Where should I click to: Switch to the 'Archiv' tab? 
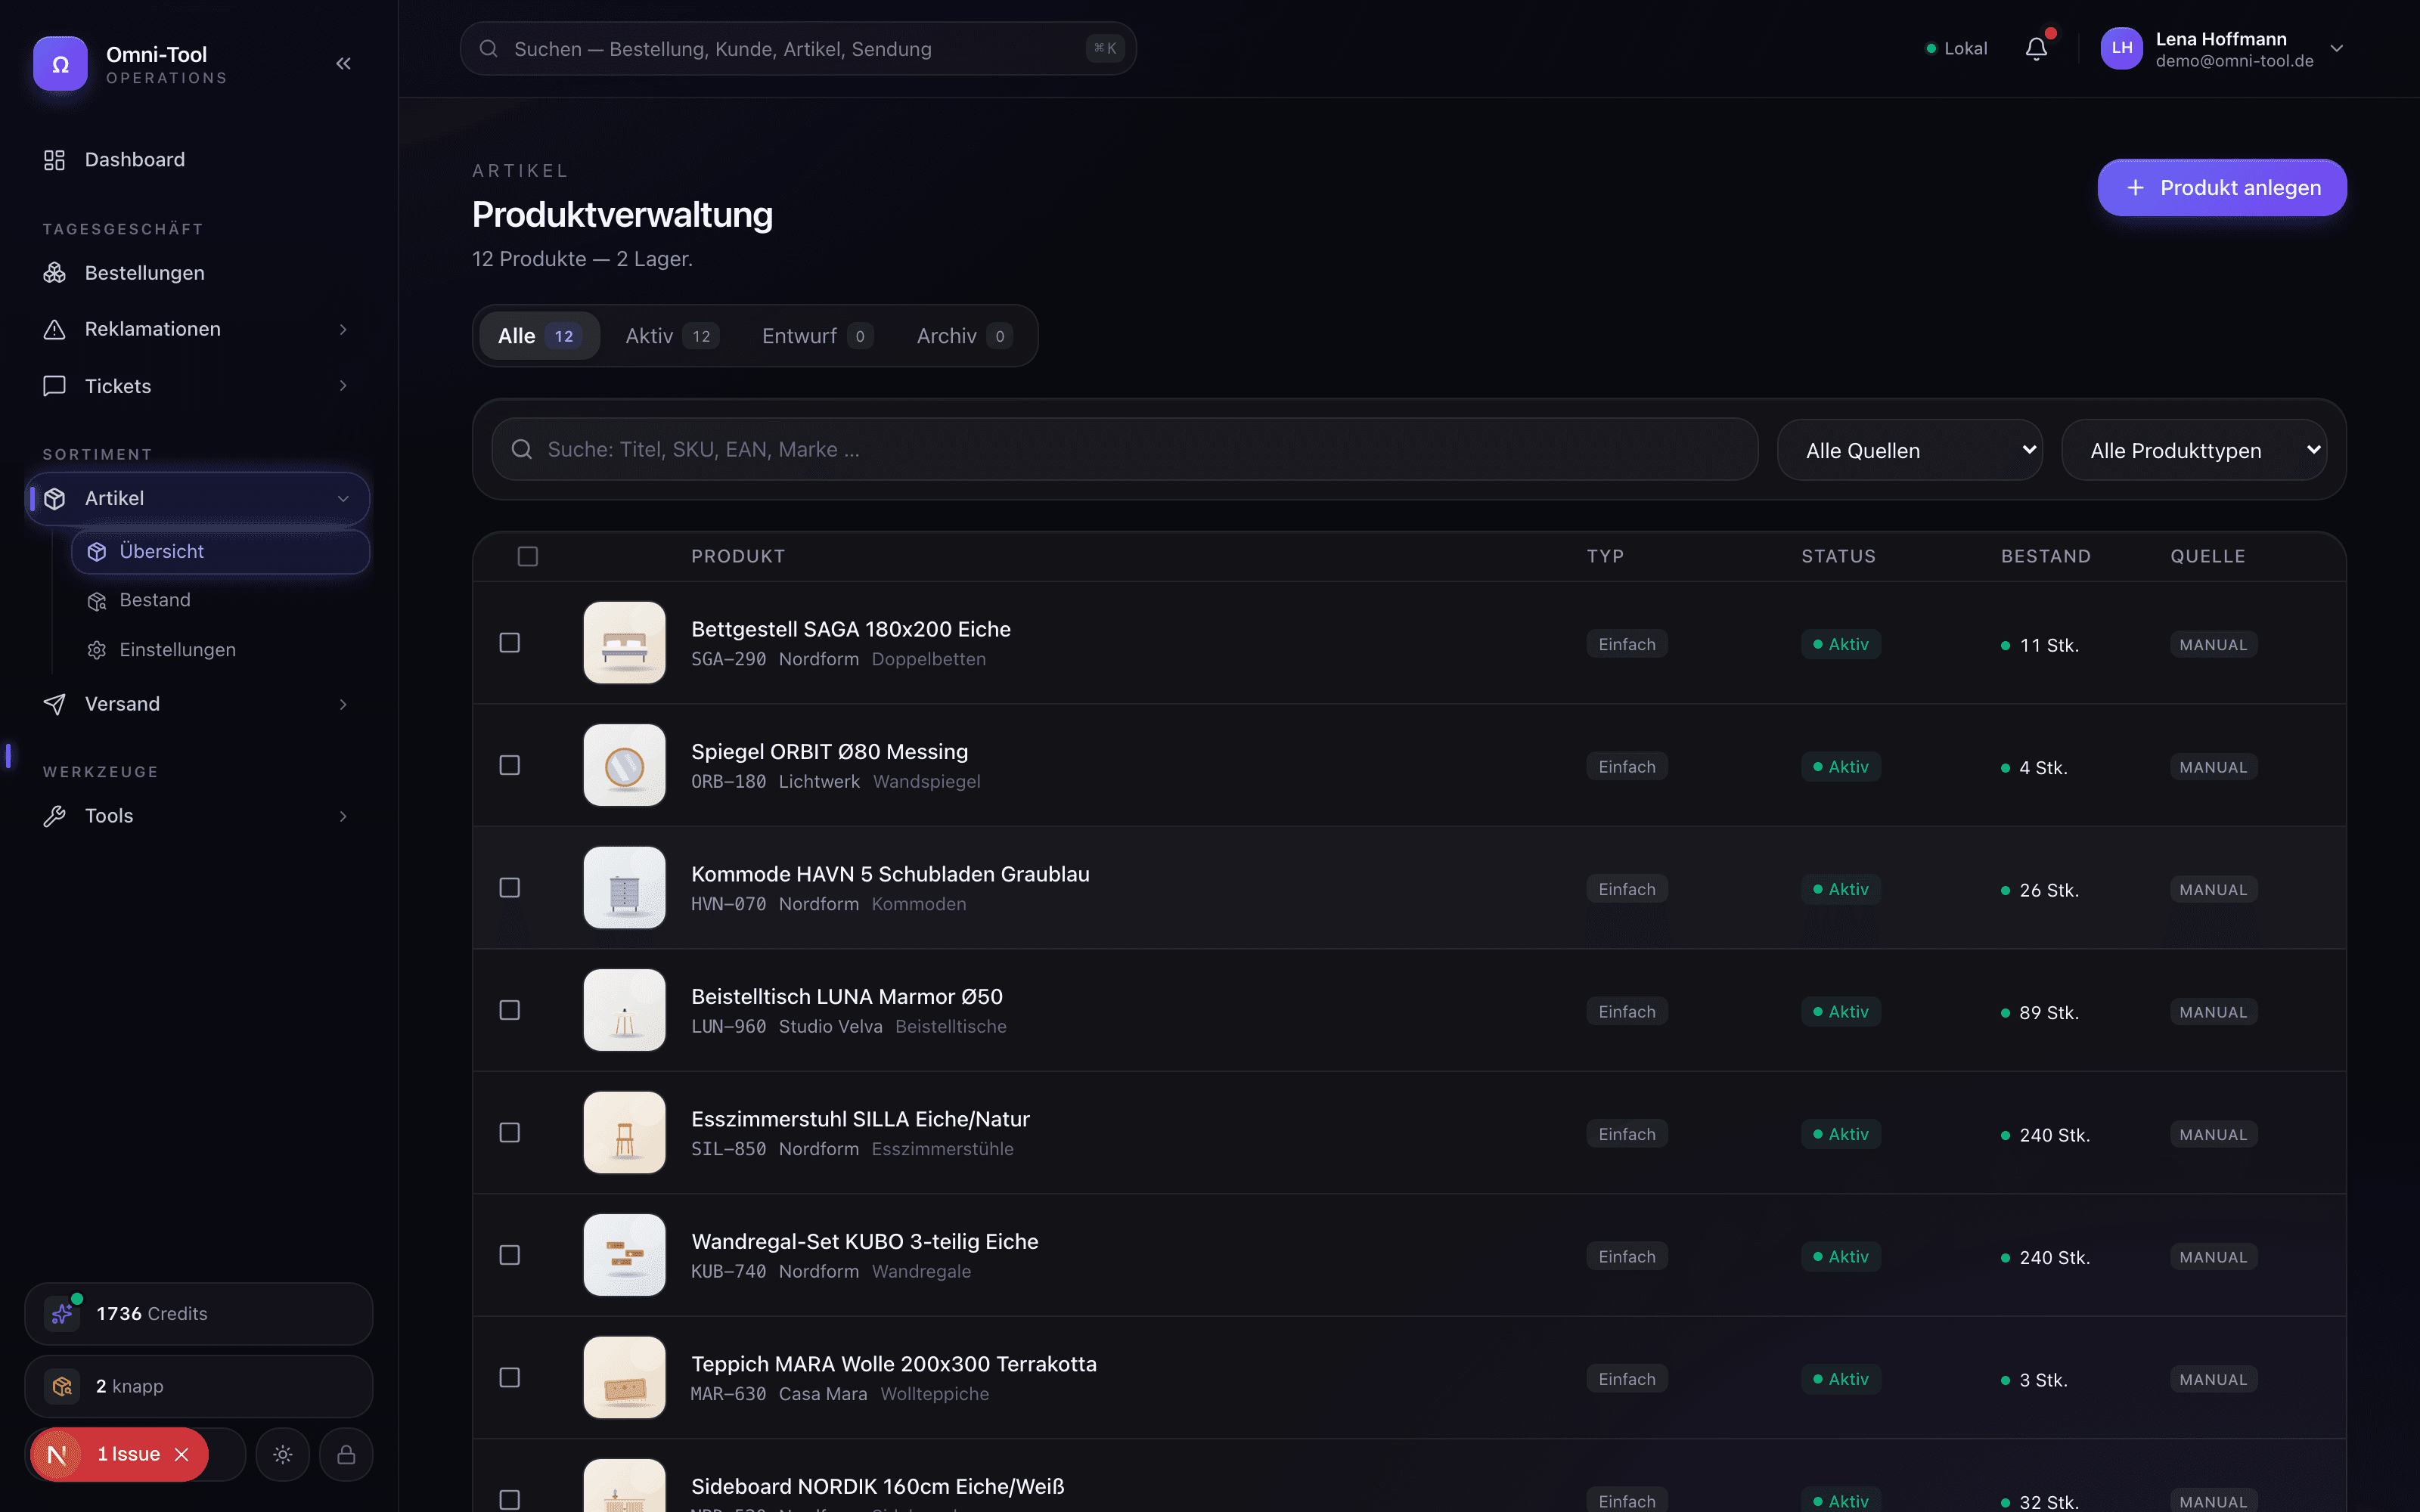tap(964, 336)
